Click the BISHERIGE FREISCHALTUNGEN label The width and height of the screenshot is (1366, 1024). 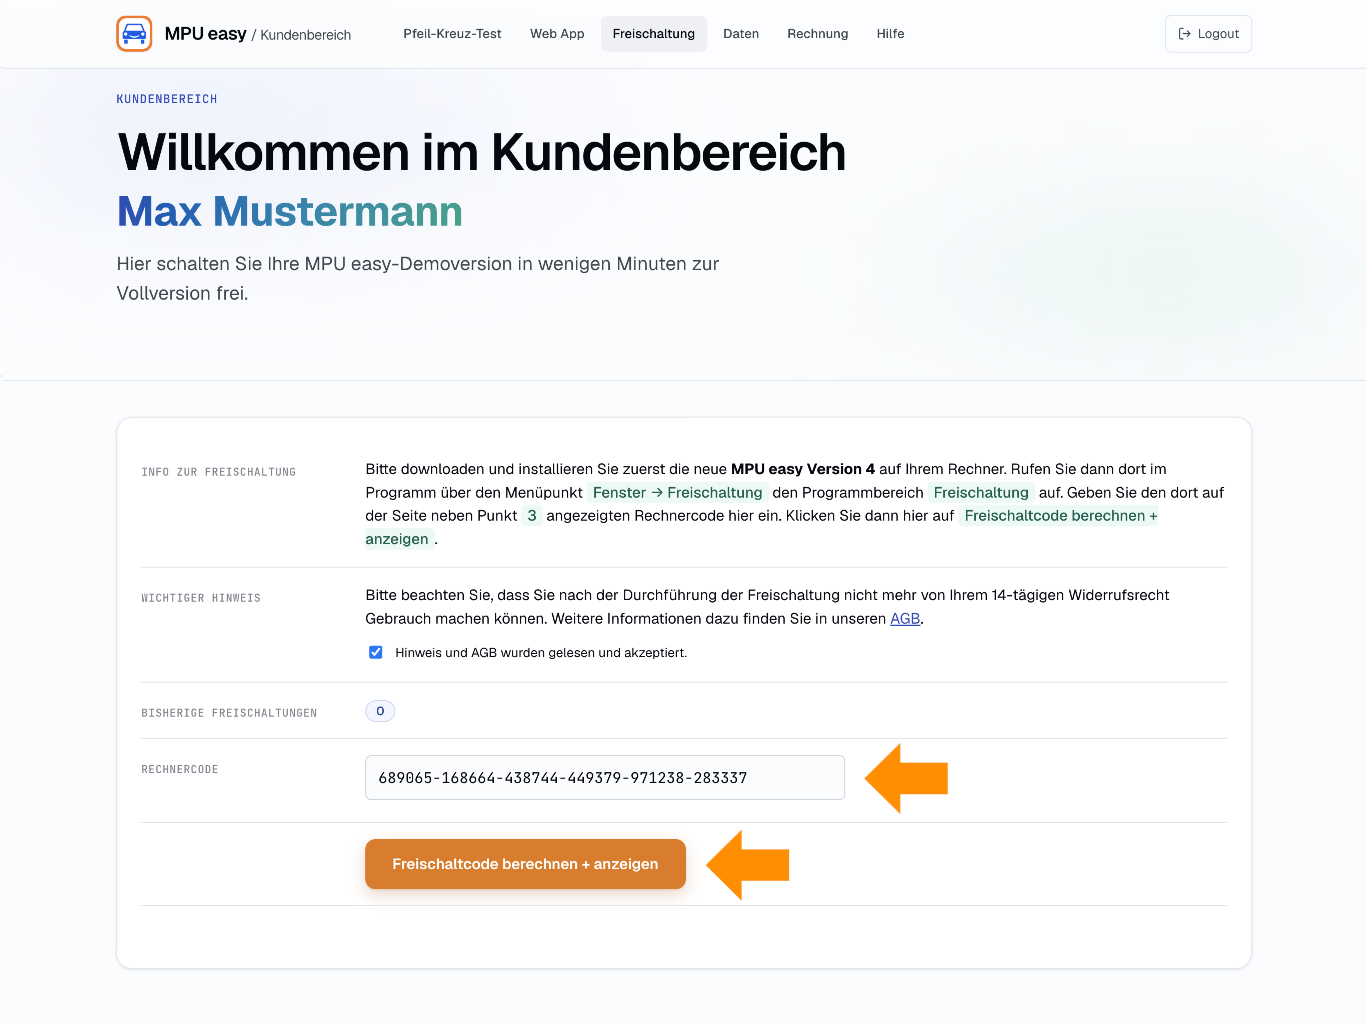coord(229,713)
